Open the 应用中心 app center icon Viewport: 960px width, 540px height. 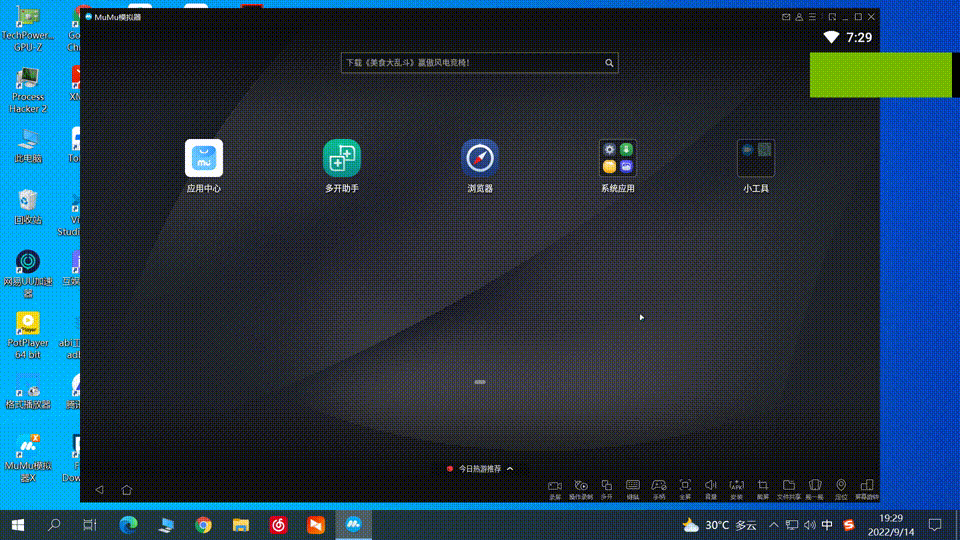204,158
